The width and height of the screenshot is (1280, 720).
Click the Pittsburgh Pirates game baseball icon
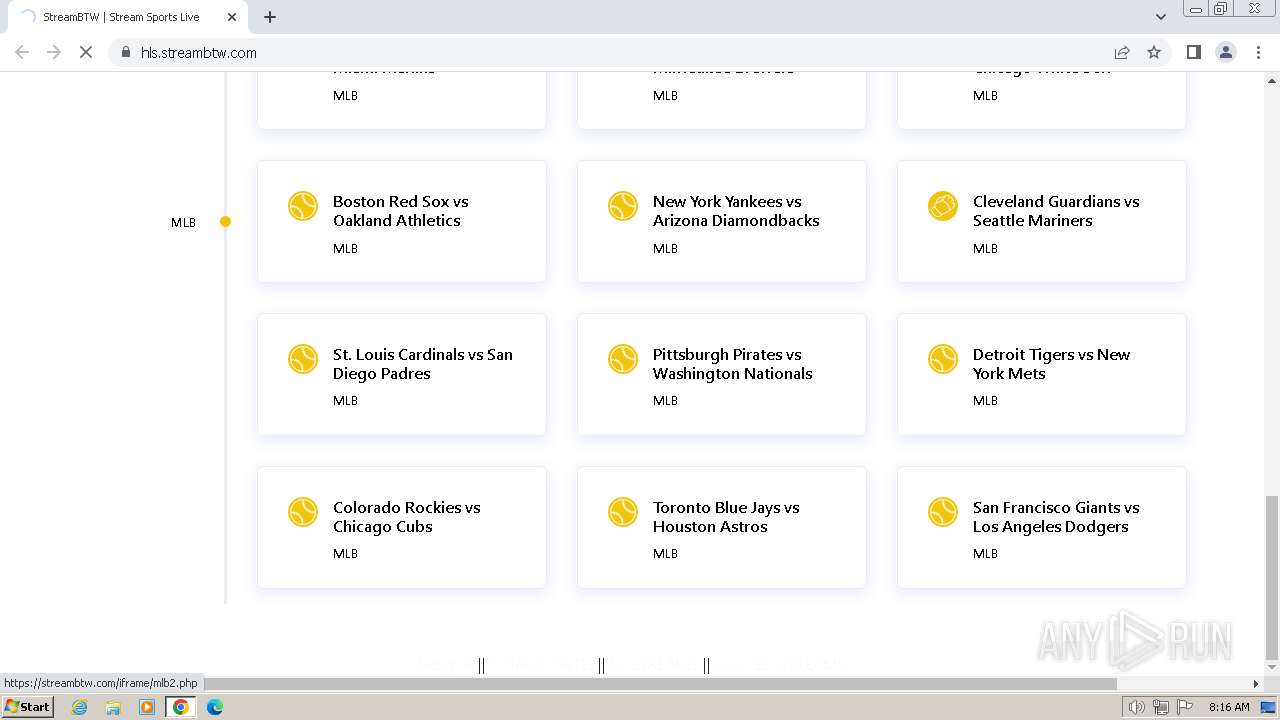point(623,359)
